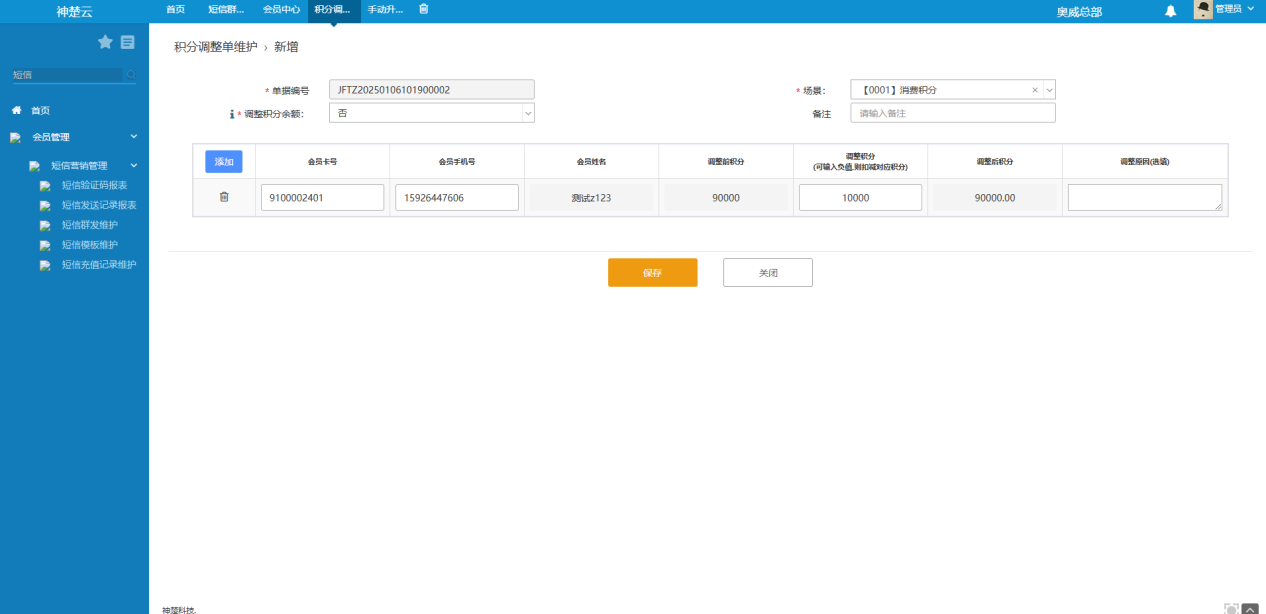This screenshot has height=614, width=1266.
Task: Switch to the 手动升... tab
Action: pos(385,9)
